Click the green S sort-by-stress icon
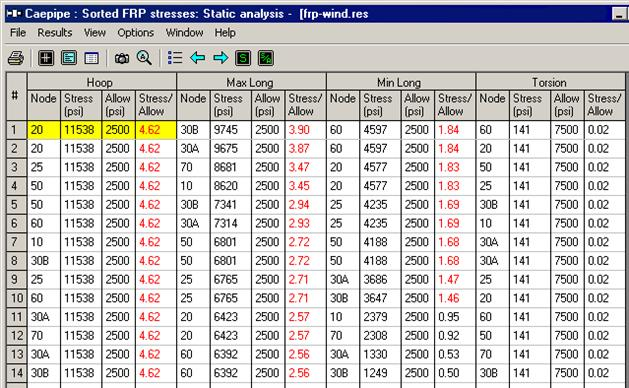629x388 pixels. (243, 58)
